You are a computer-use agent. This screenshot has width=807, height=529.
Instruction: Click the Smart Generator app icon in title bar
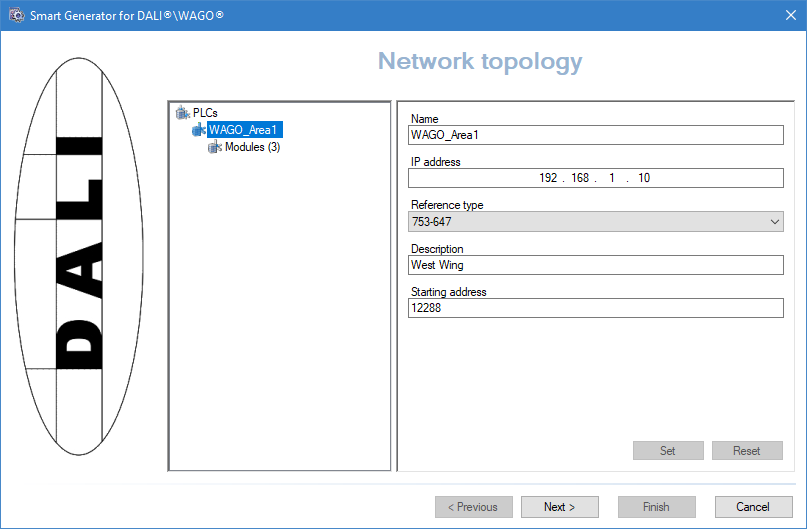[x=16, y=16]
